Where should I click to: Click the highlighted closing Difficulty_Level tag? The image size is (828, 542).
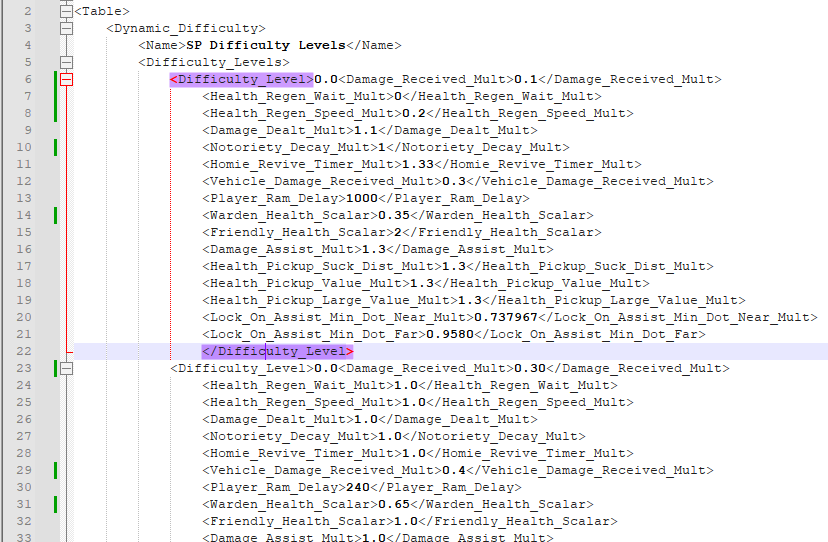pyautogui.click(x=277, y=351)
